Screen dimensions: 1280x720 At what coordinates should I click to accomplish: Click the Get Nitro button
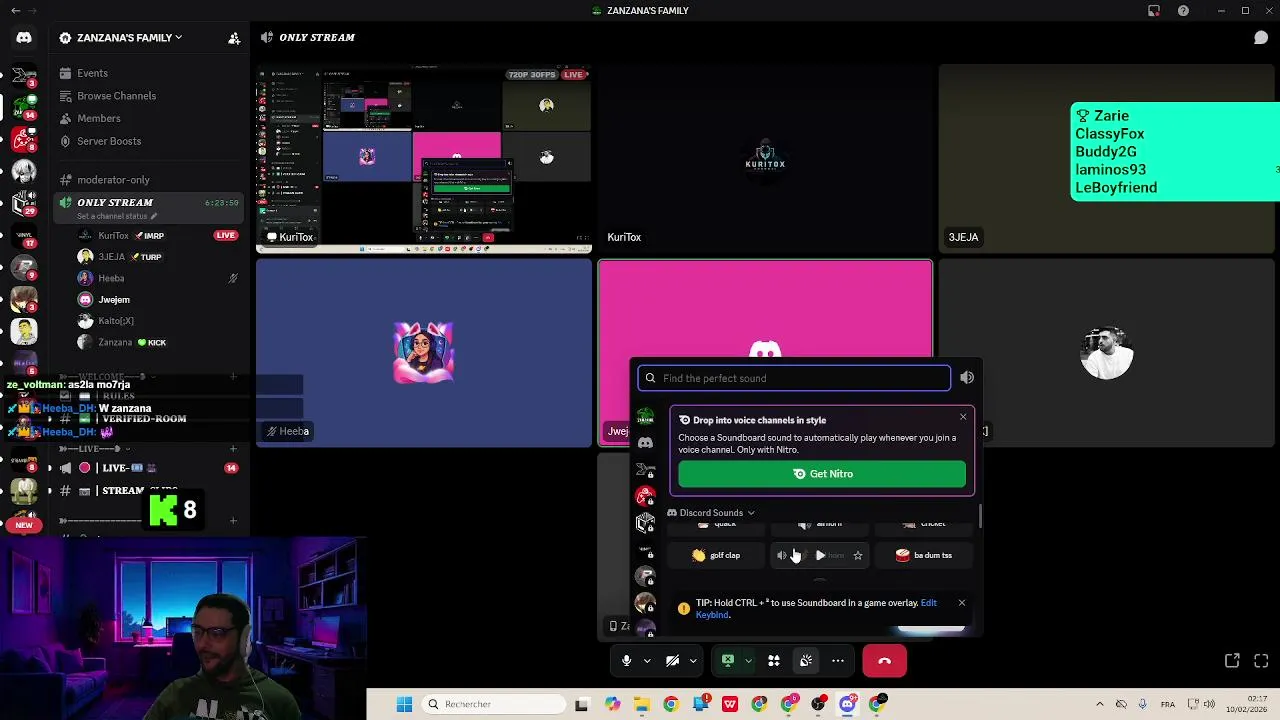822,474
